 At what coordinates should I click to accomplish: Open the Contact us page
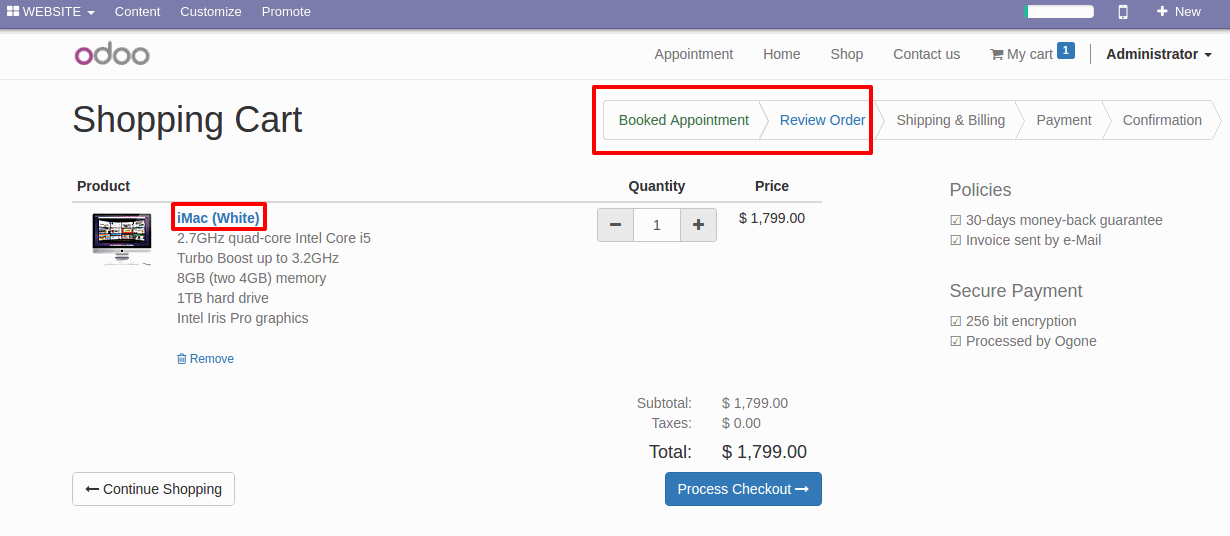tap(927, 54)
